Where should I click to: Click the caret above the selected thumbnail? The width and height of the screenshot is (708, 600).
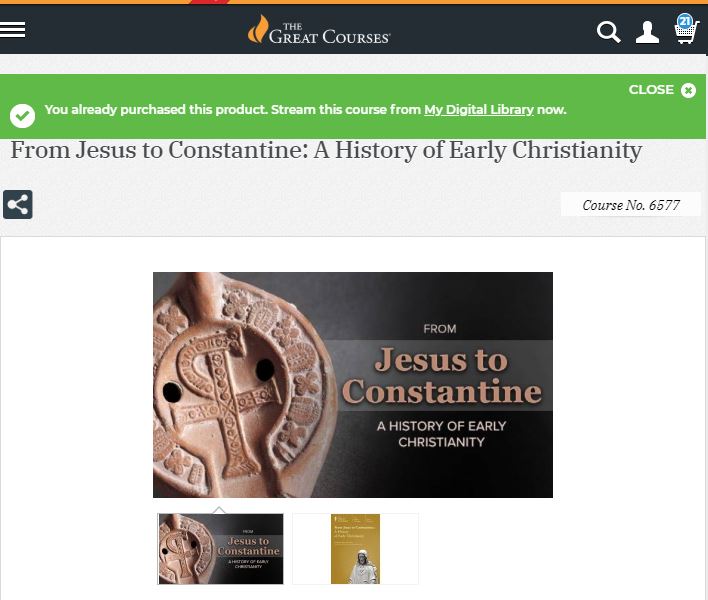[x=219, y=510]
